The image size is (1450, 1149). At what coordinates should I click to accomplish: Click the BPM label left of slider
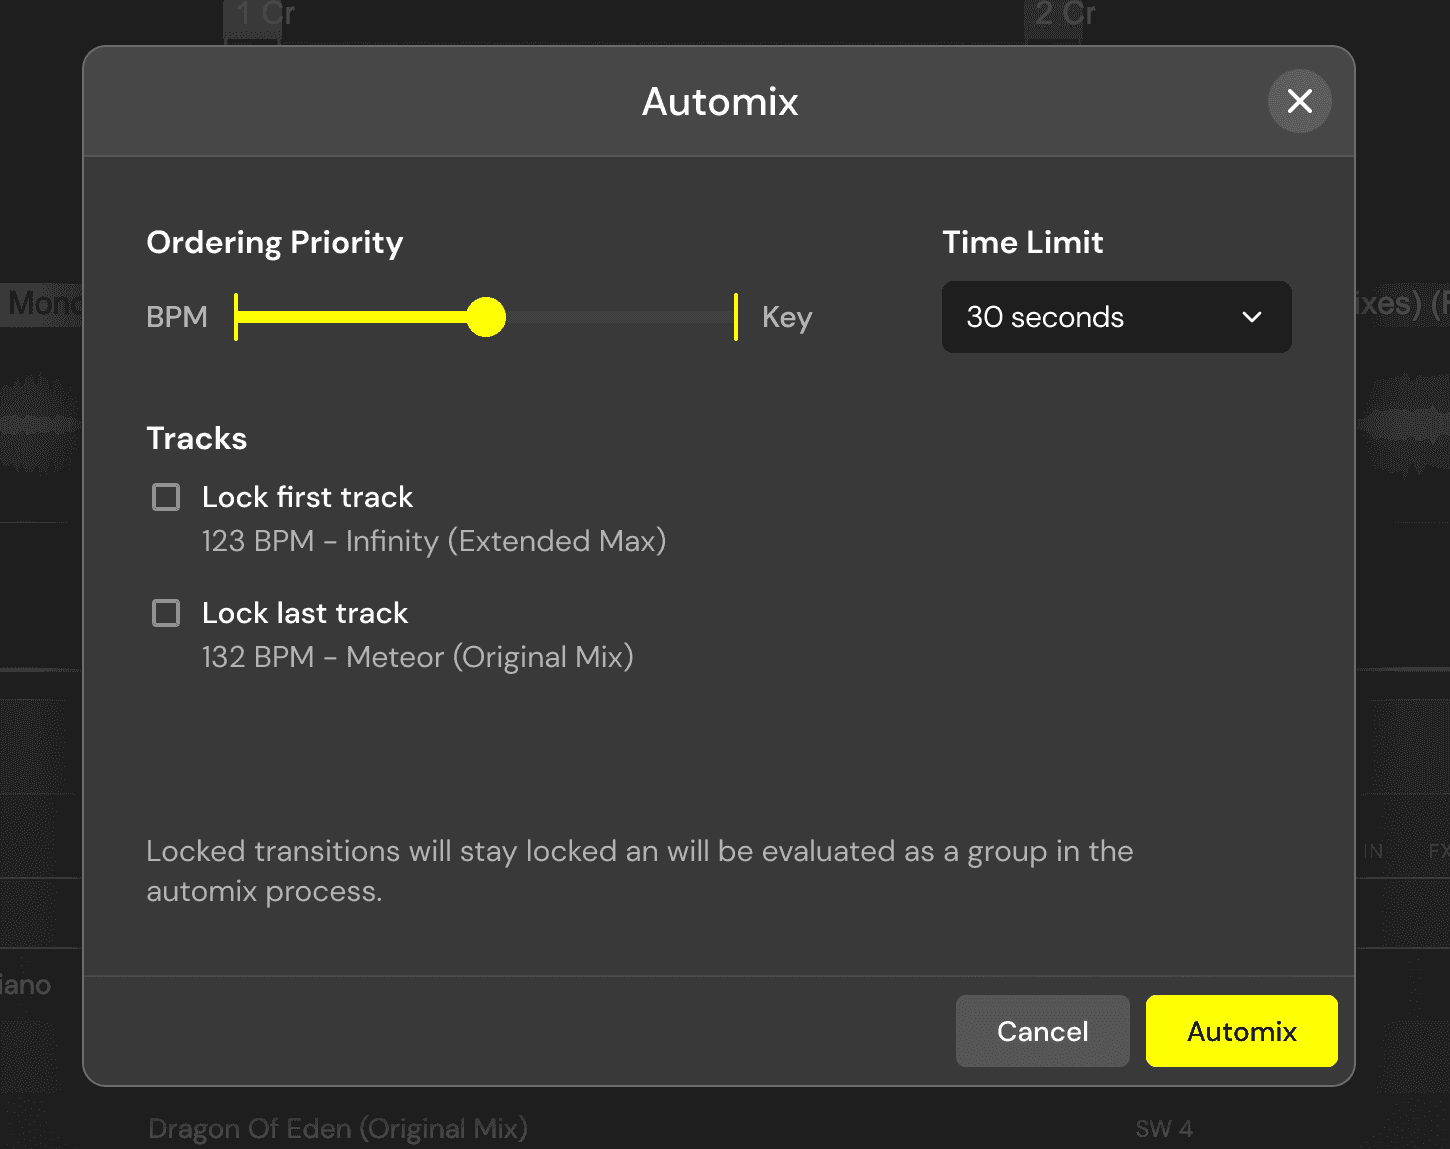point(177,317)
